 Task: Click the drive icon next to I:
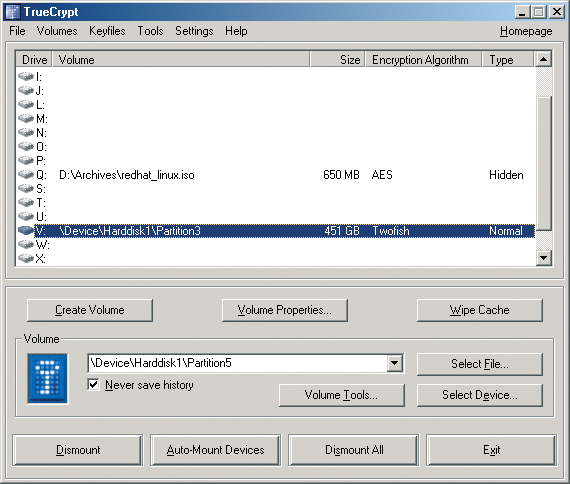coord(26,76)
